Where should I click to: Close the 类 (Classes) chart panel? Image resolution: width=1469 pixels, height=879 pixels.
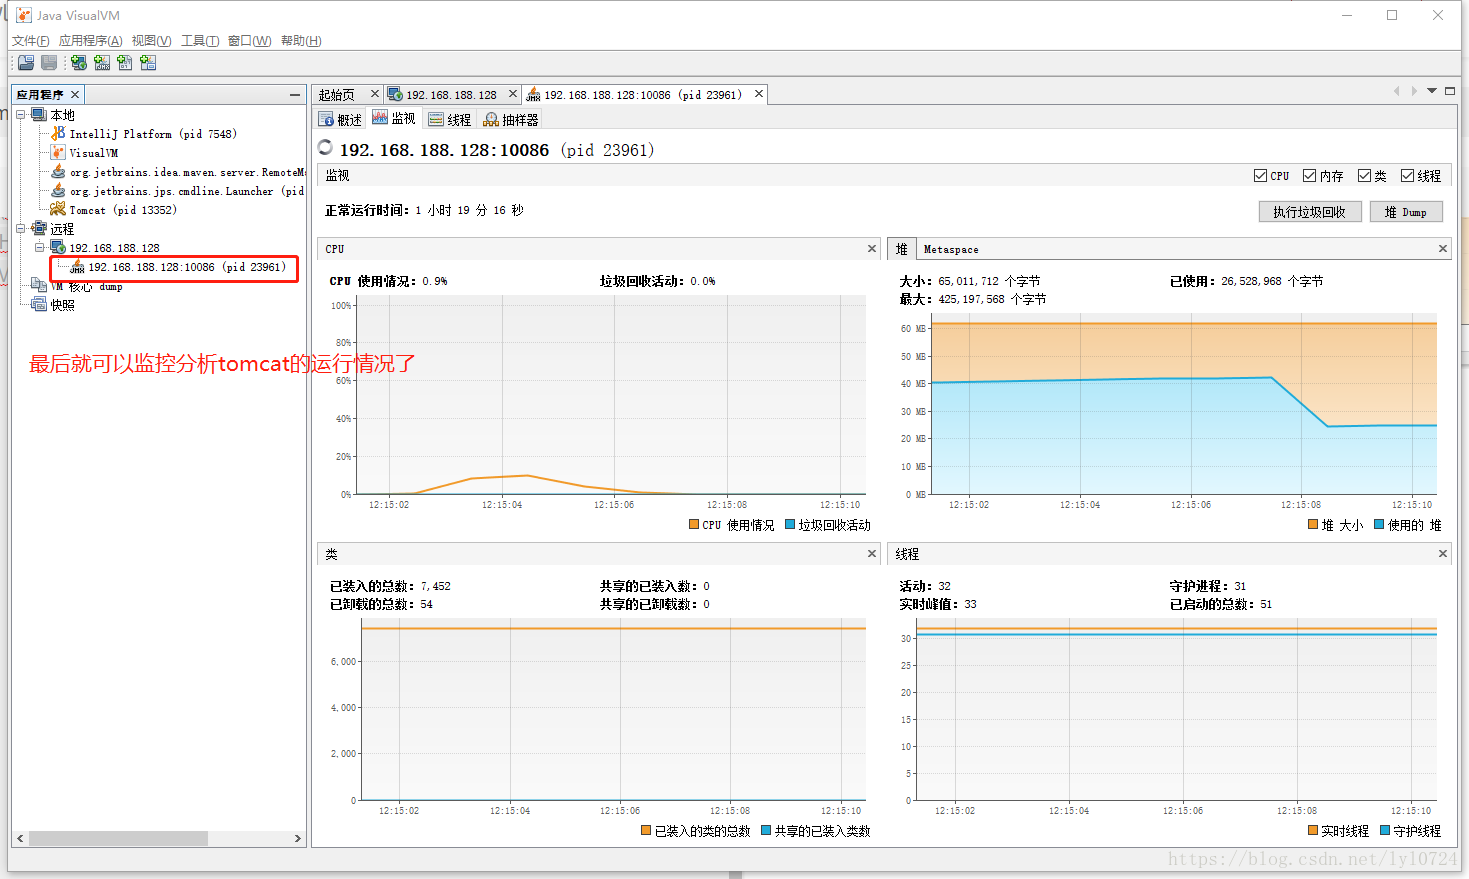tap(872, 554)
